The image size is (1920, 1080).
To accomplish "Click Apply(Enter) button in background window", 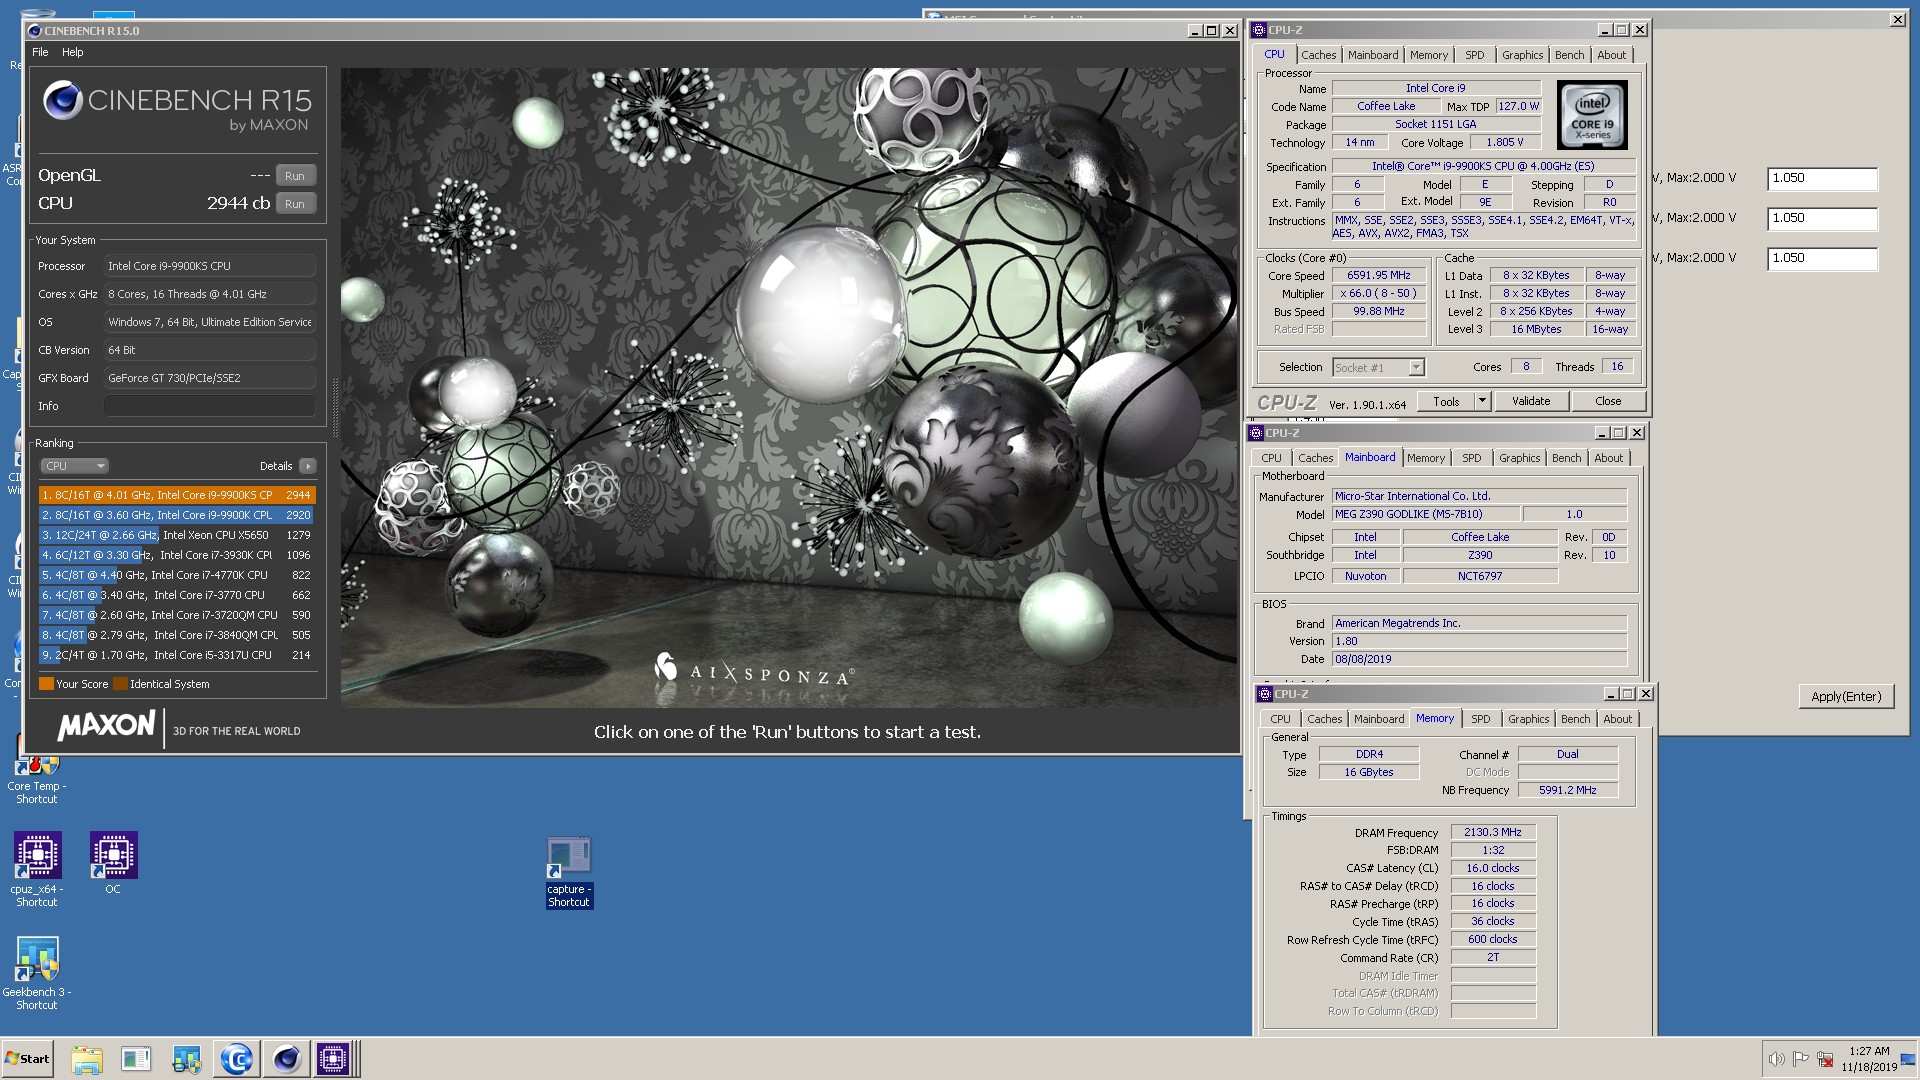I will coord(1846,697).
